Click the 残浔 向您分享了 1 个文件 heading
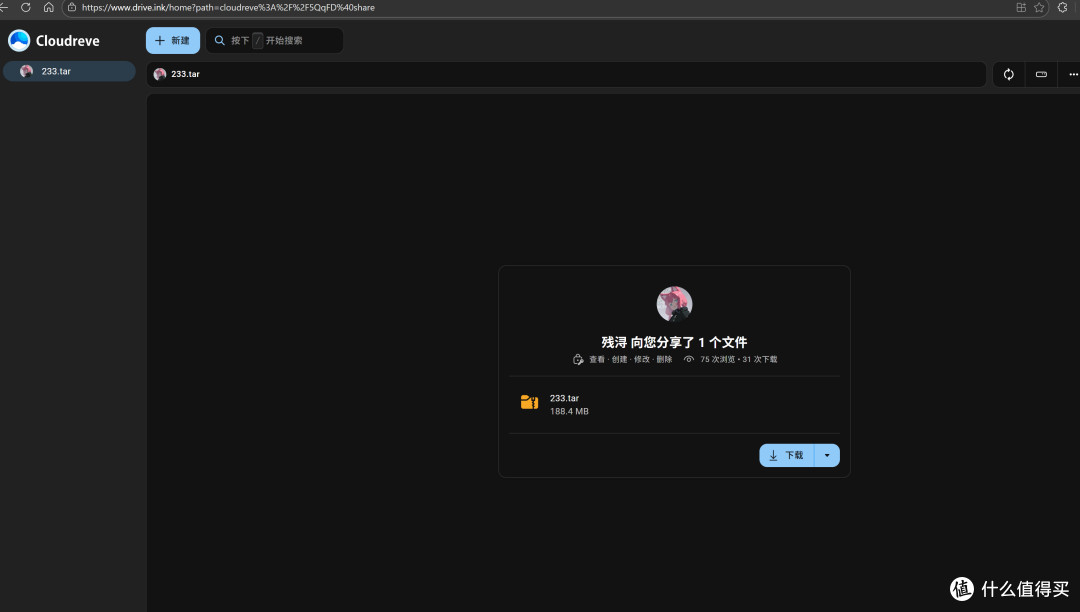 (x=674, y=342)
